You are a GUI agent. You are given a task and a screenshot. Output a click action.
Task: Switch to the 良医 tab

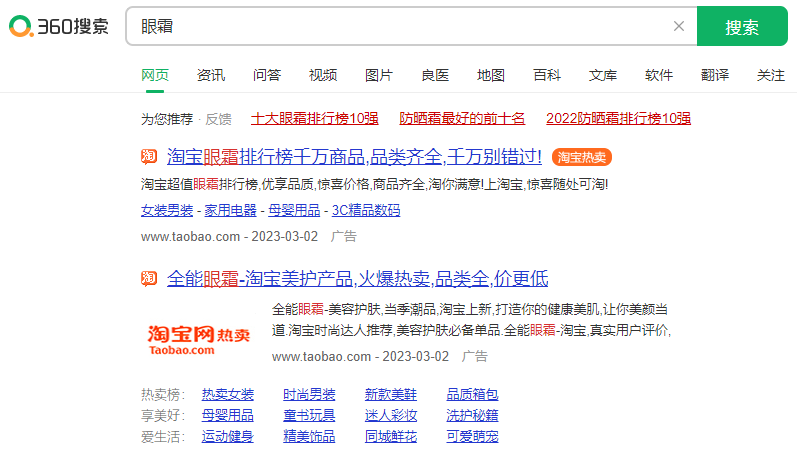(x=435, y=75)
